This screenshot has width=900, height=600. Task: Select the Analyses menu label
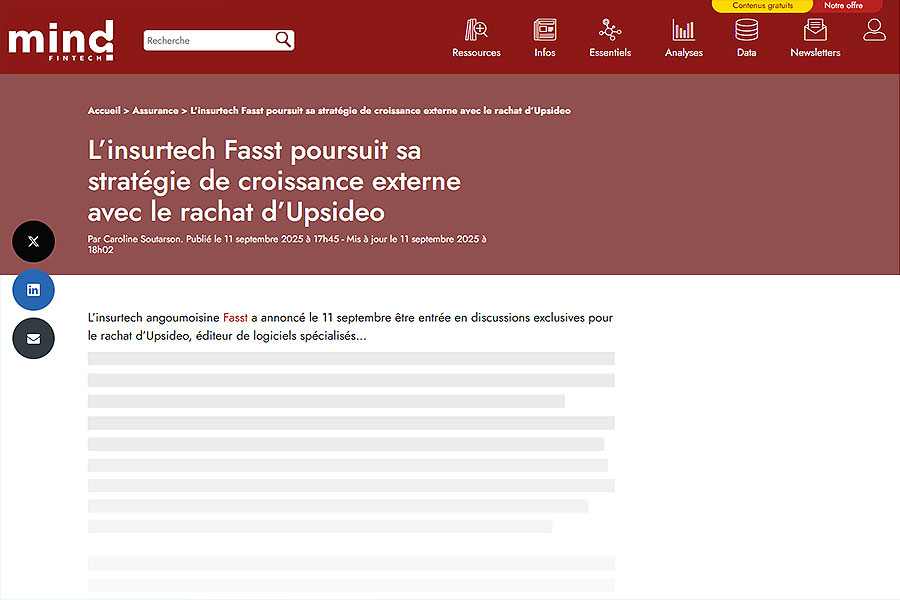click(684, 53)
